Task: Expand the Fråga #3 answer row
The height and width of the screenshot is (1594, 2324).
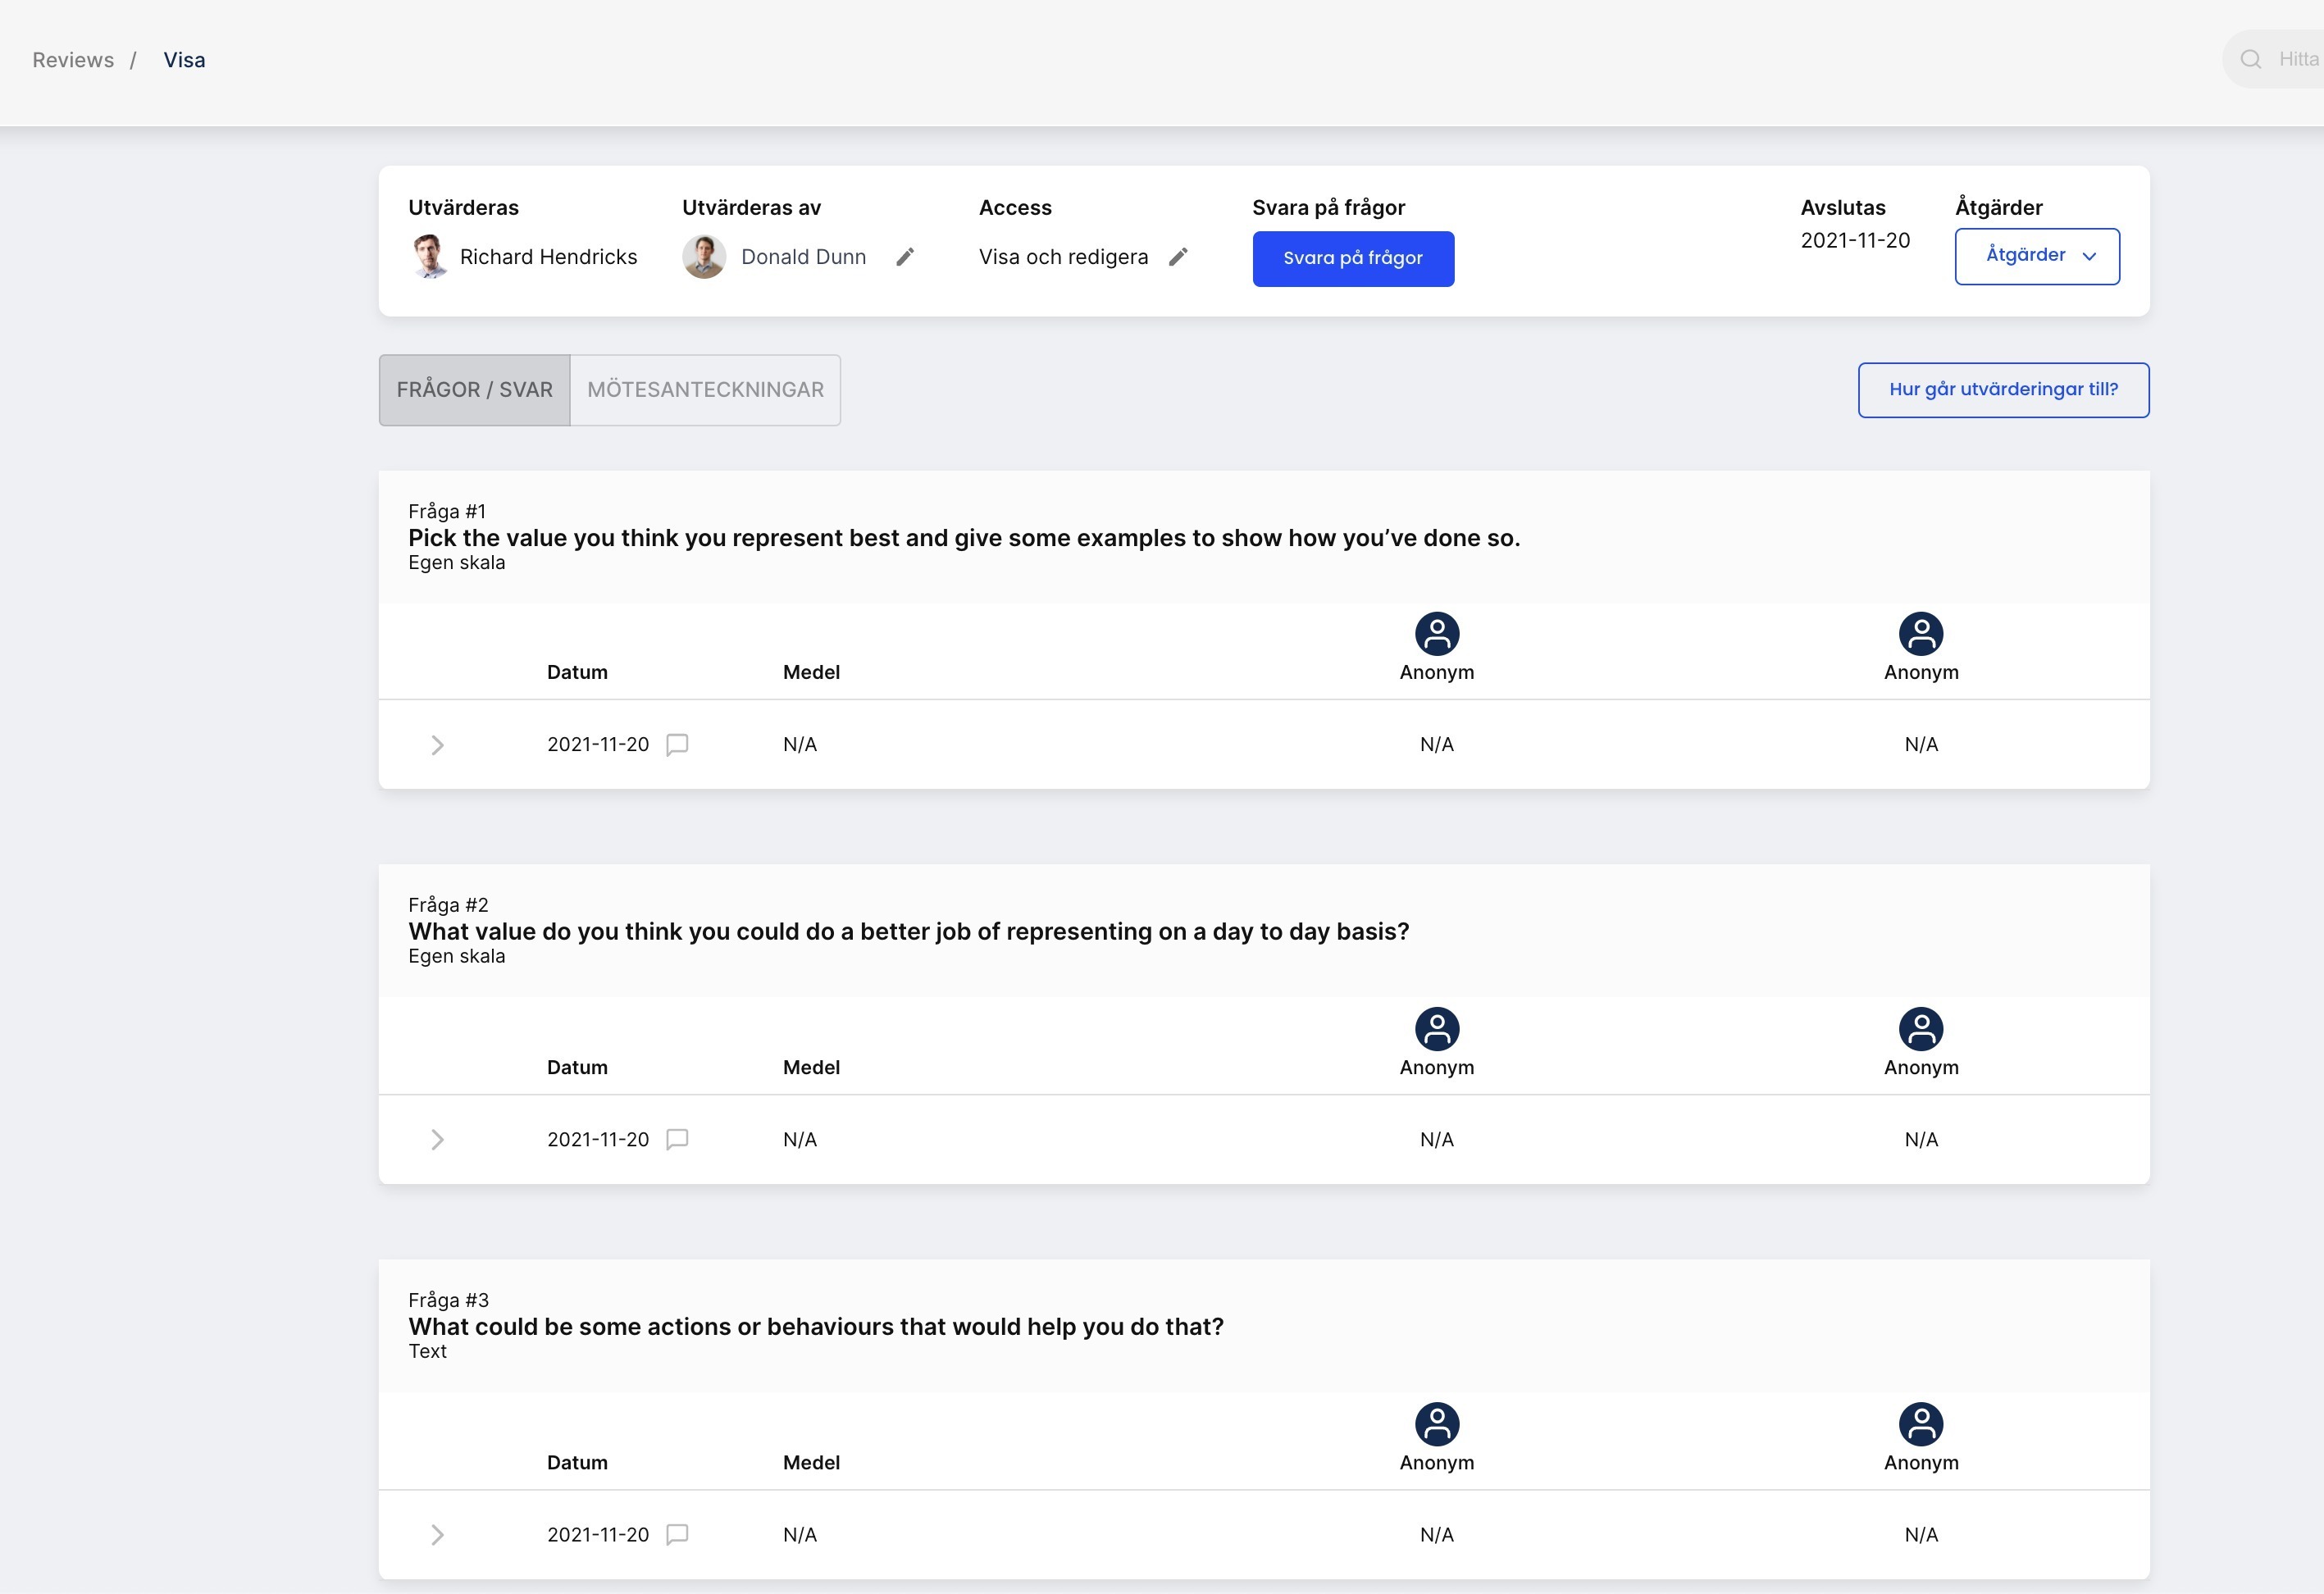Action: [437, 1535]
